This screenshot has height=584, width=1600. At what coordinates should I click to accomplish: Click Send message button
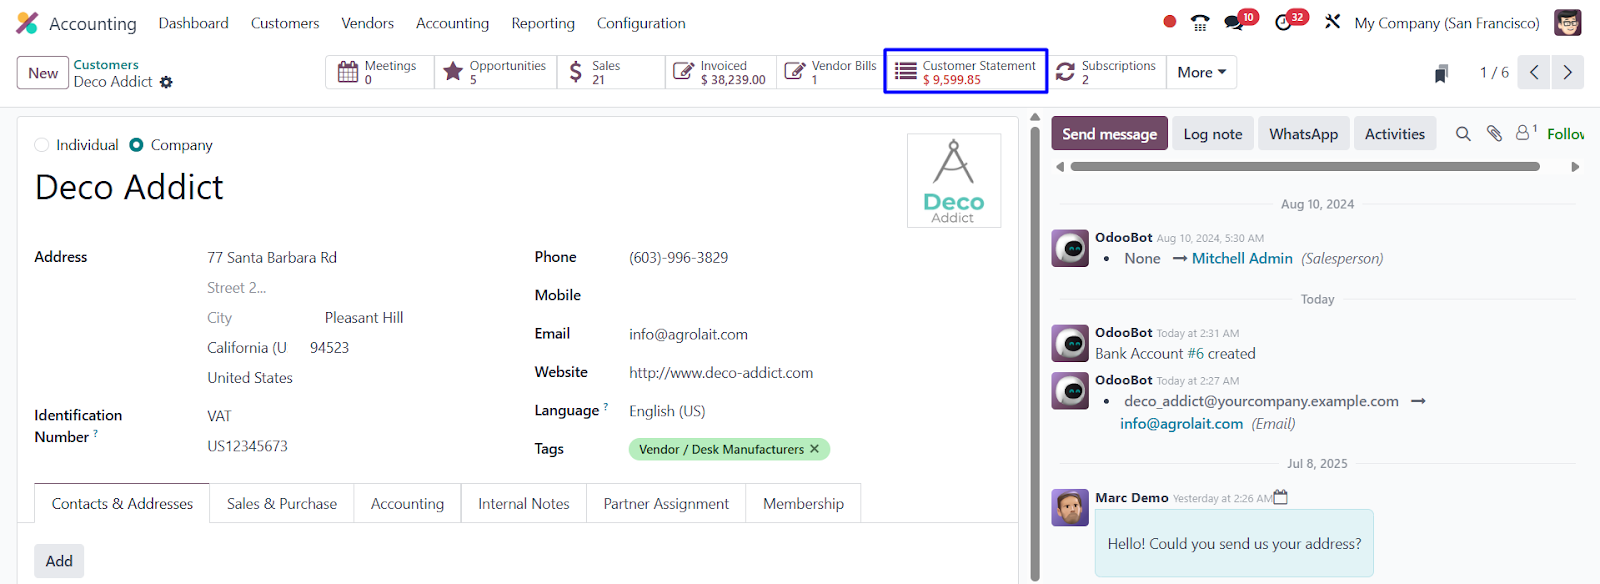point(1109,133)
